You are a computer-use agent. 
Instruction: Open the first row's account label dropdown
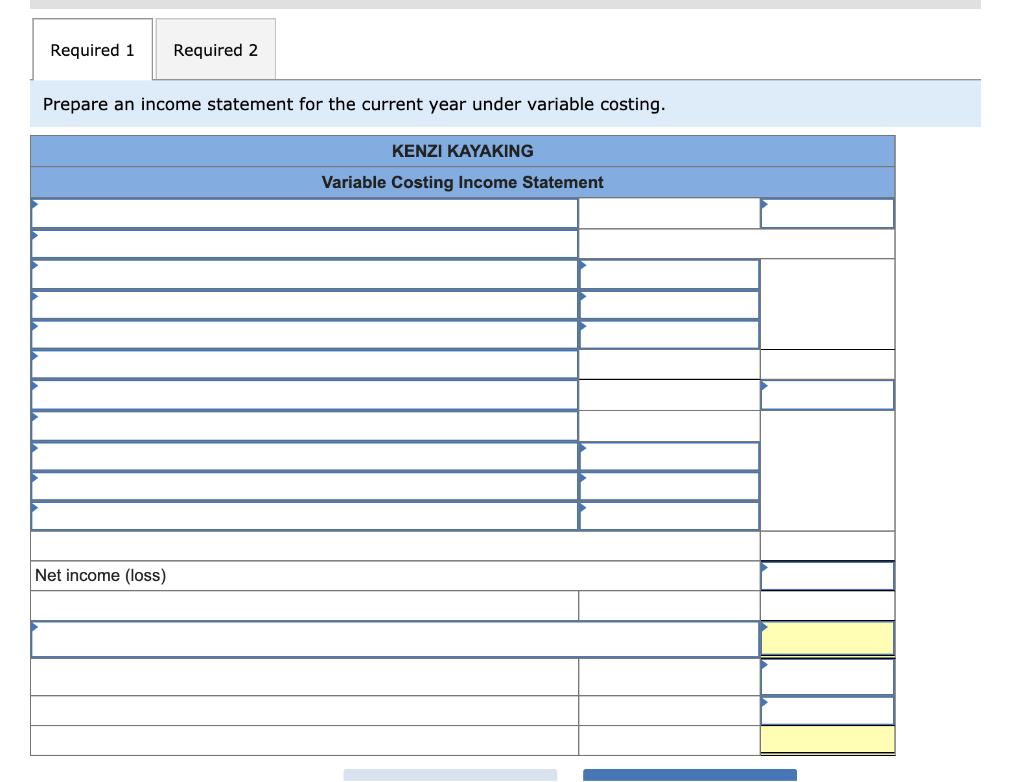coord(304,214)
